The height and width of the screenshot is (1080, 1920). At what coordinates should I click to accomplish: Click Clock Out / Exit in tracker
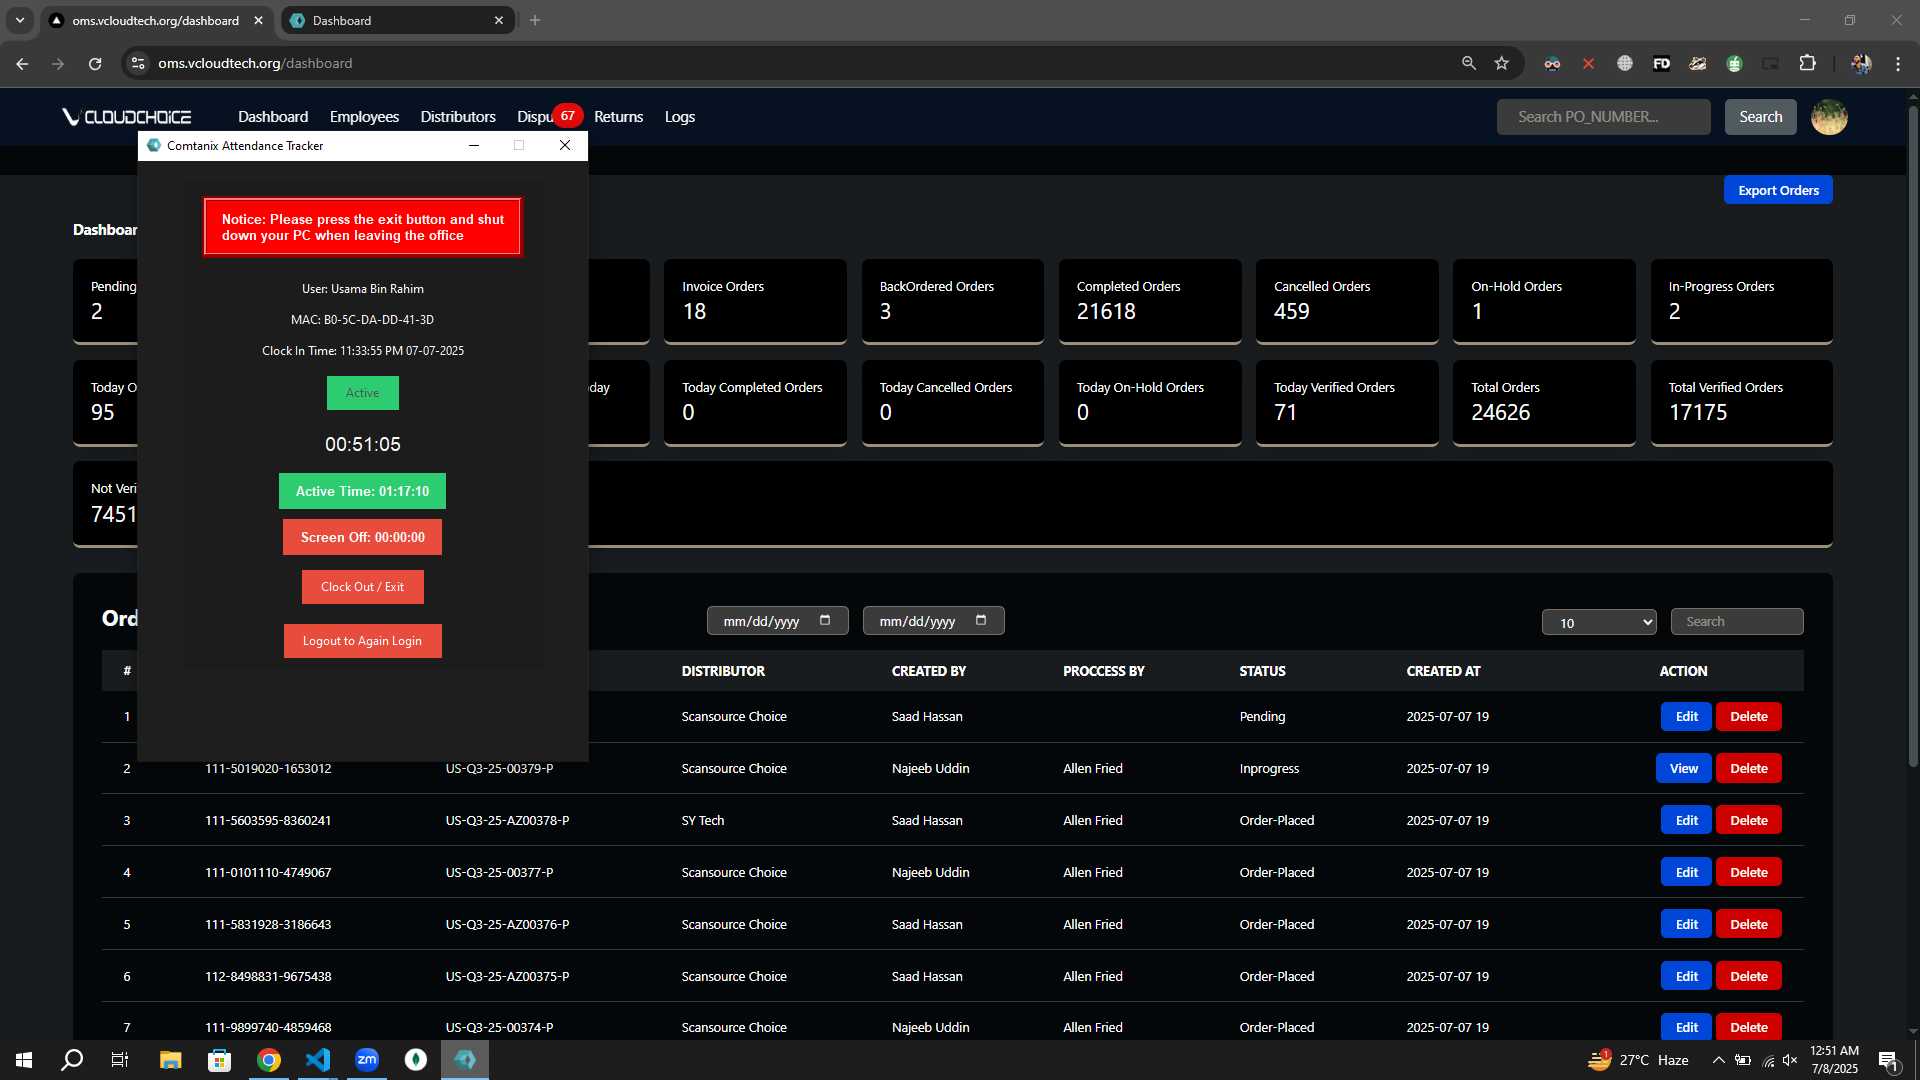coord(362,587)
